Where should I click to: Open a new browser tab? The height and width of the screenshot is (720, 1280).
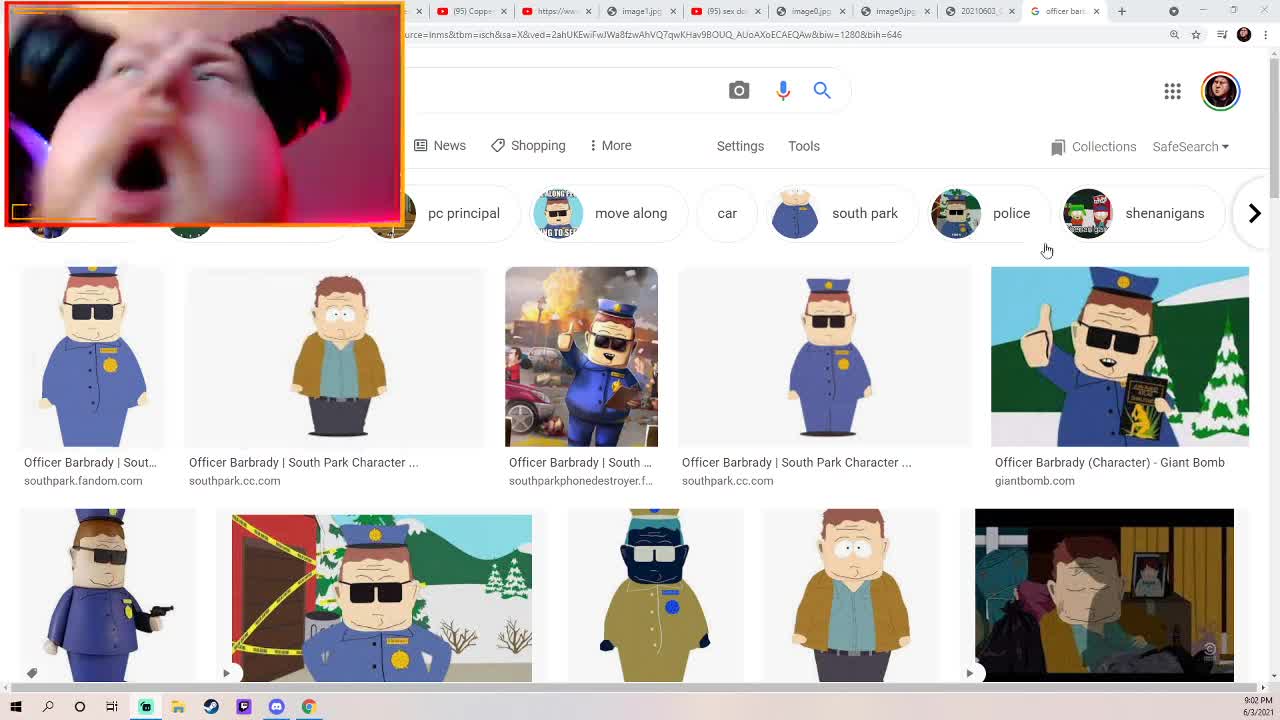(1122, 11)
